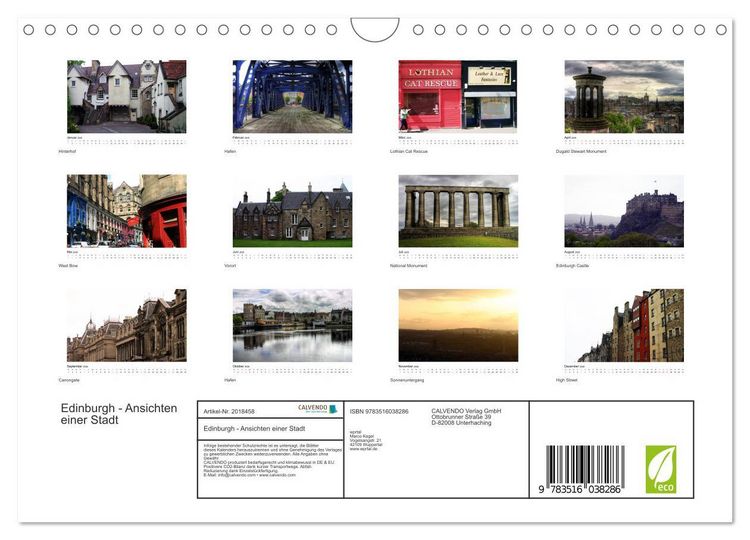Click the 'Sonnenuntergang' caption
The width and height of the screenshot is (750, 540).
coord(407,380)
